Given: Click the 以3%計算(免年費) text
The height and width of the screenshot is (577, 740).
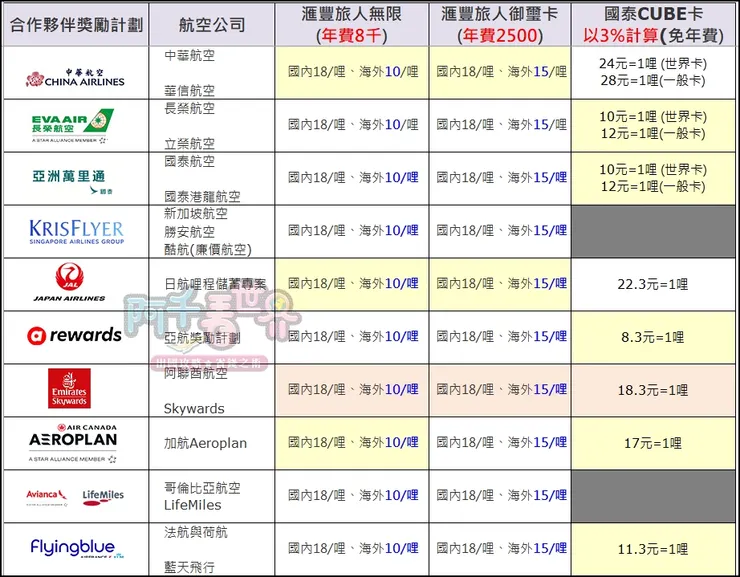Looking at the screenshot, I should point(653,35).
